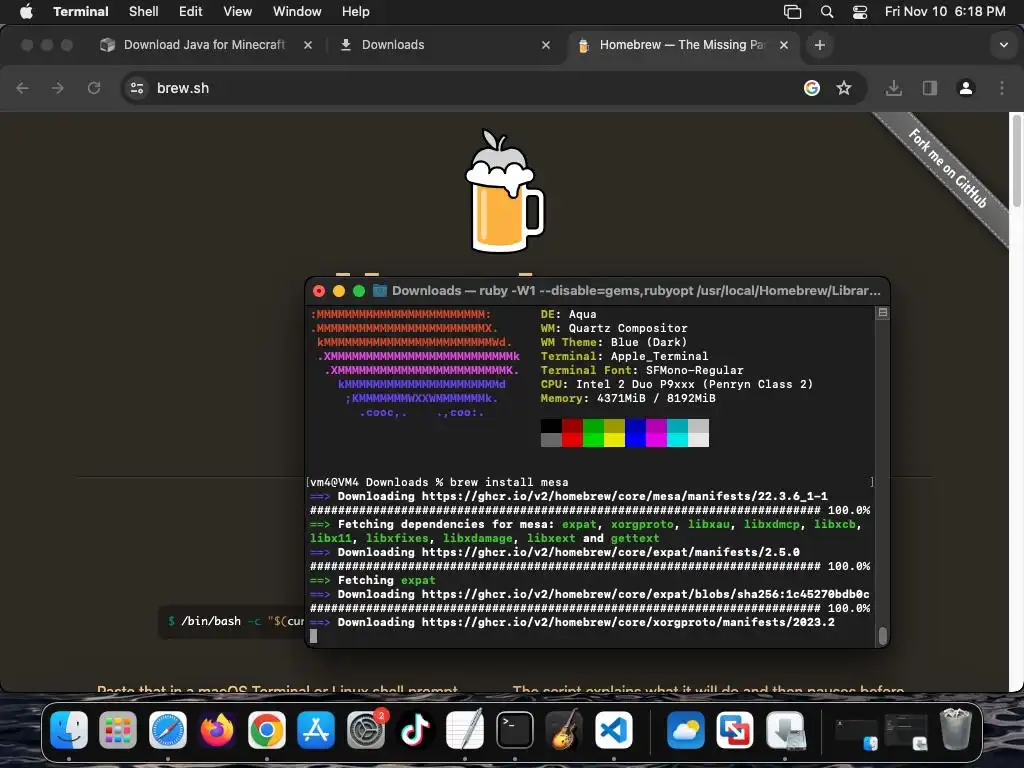
Task: Launch GarageBand from the dock
Action: (564, 729)
